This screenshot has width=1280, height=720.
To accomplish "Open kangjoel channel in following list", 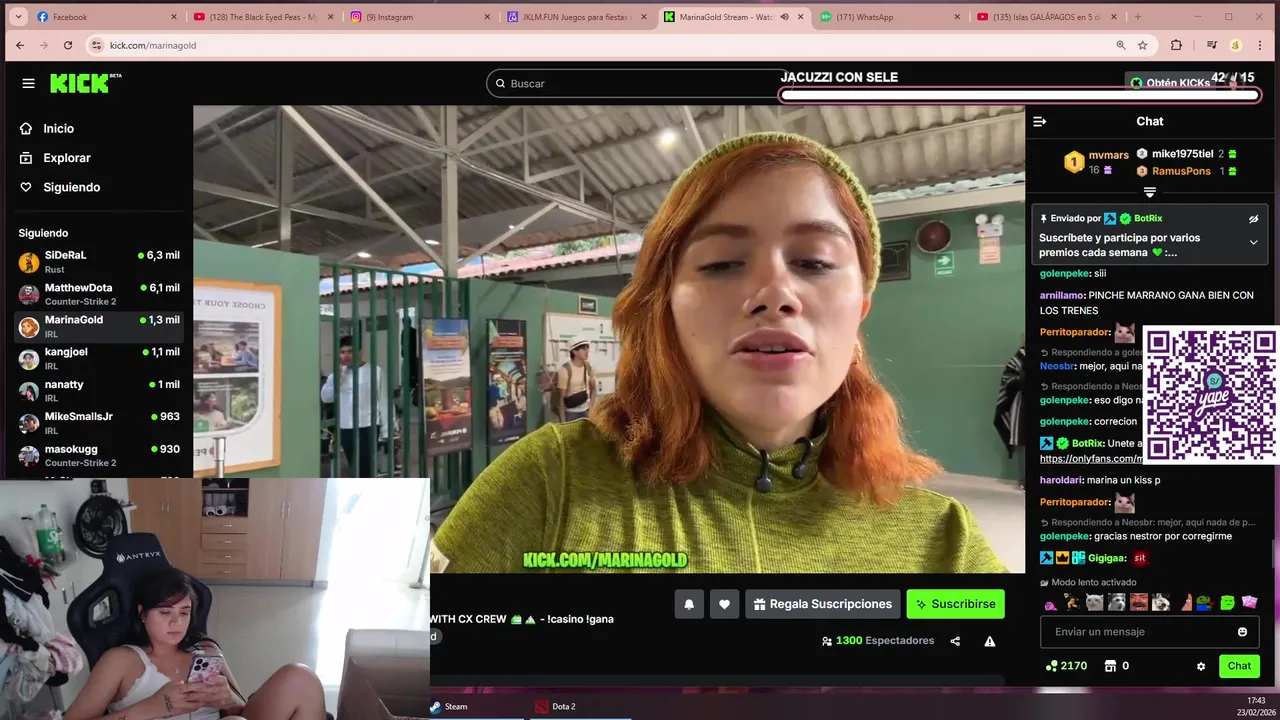I will (x=98, y=358).
